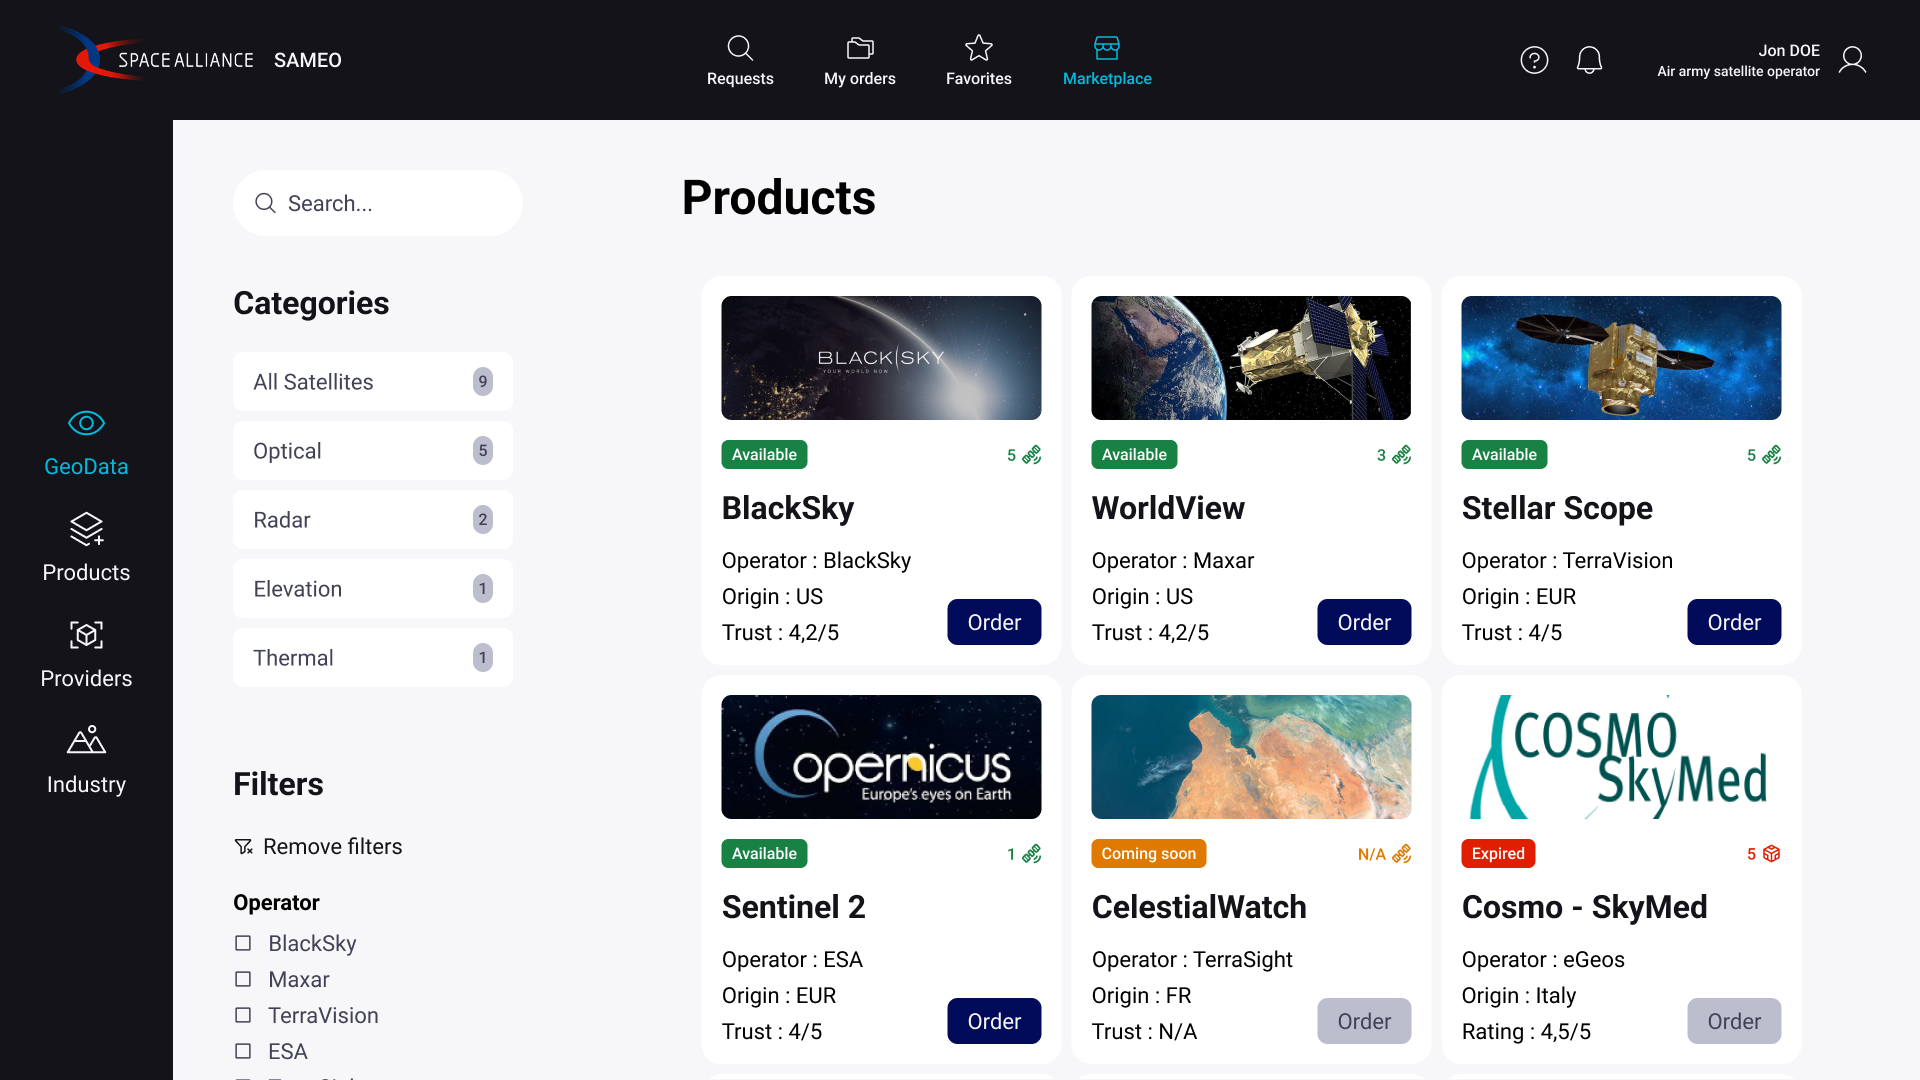This screenshot has height=1080, width=1920.
Task: Click the Coming soon badge
Action: click(1149, 854)
